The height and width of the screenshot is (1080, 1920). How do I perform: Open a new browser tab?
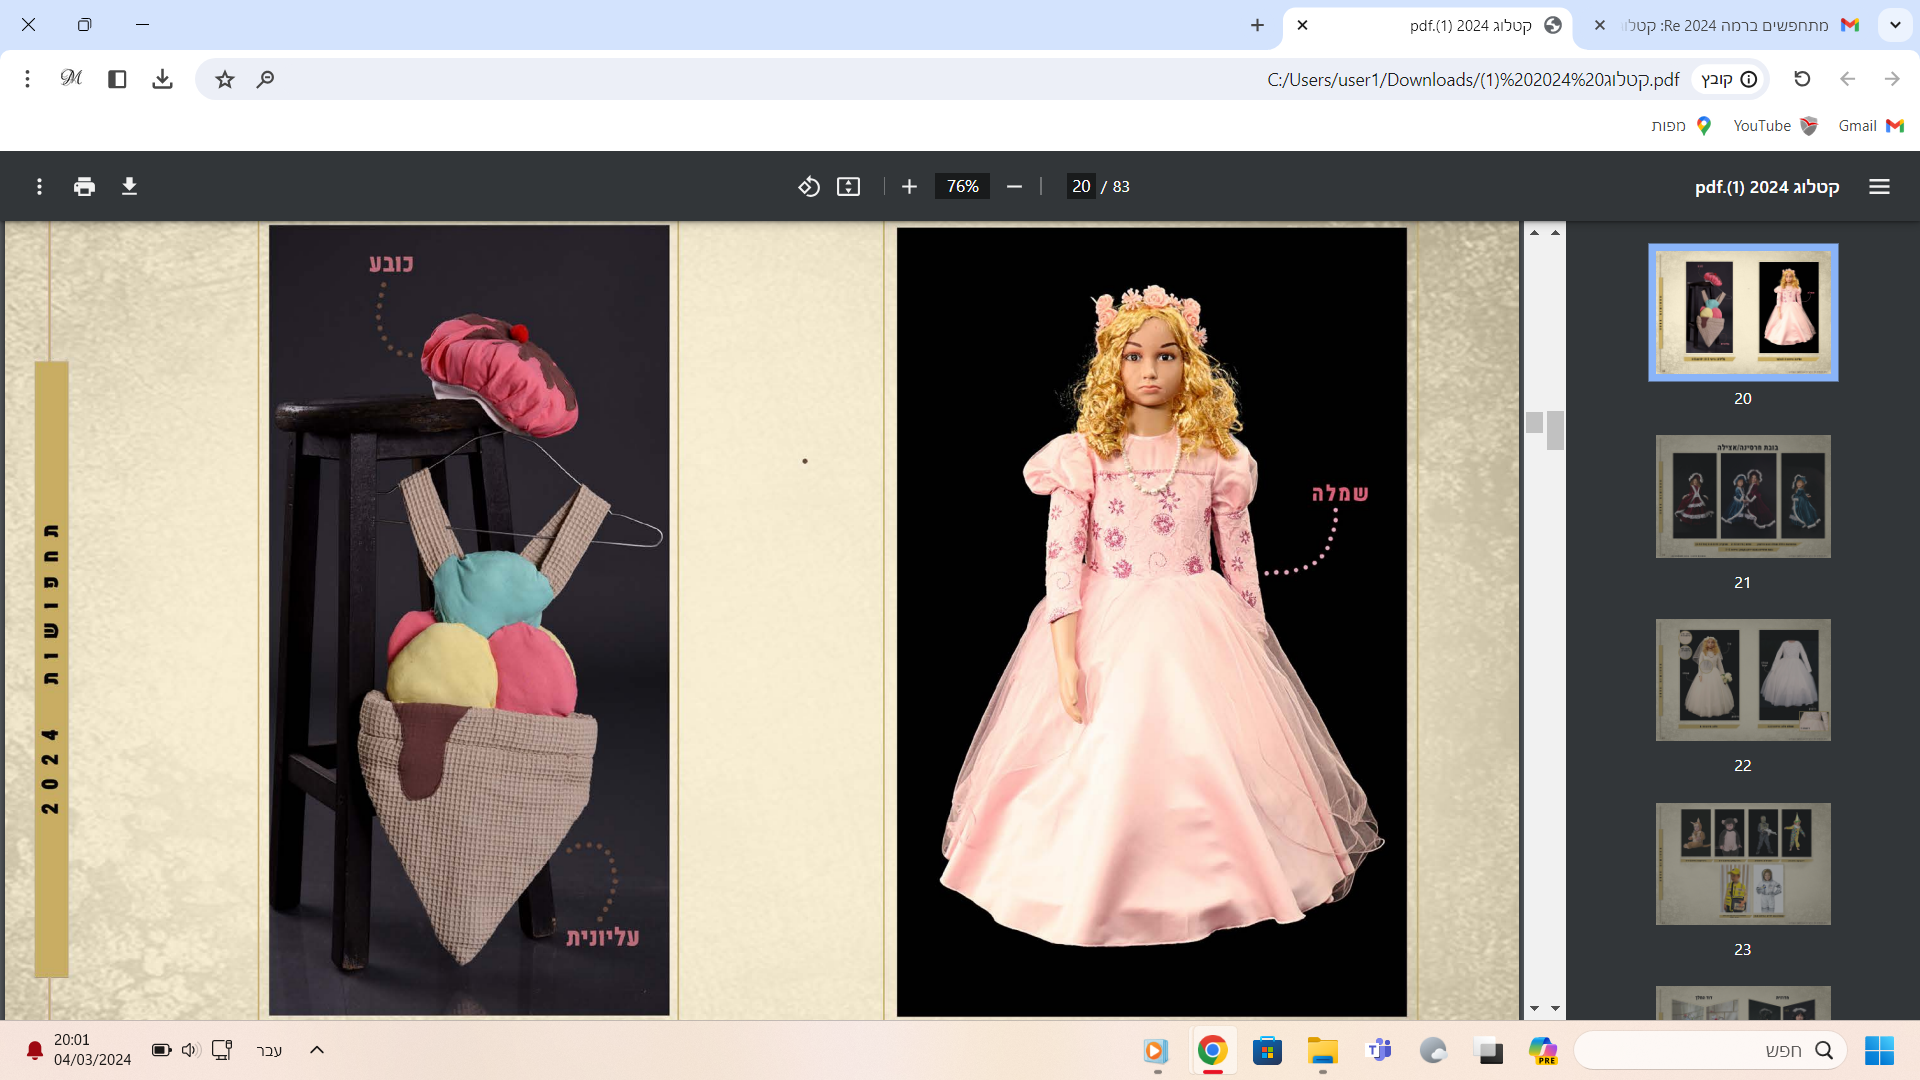[x=1257, y=25]
